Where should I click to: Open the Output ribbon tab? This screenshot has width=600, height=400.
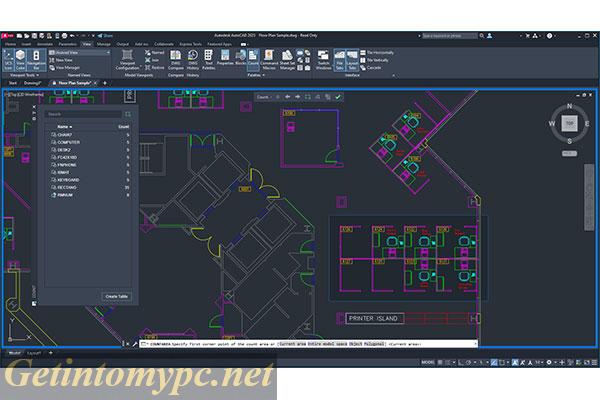[x=122, y=44]
